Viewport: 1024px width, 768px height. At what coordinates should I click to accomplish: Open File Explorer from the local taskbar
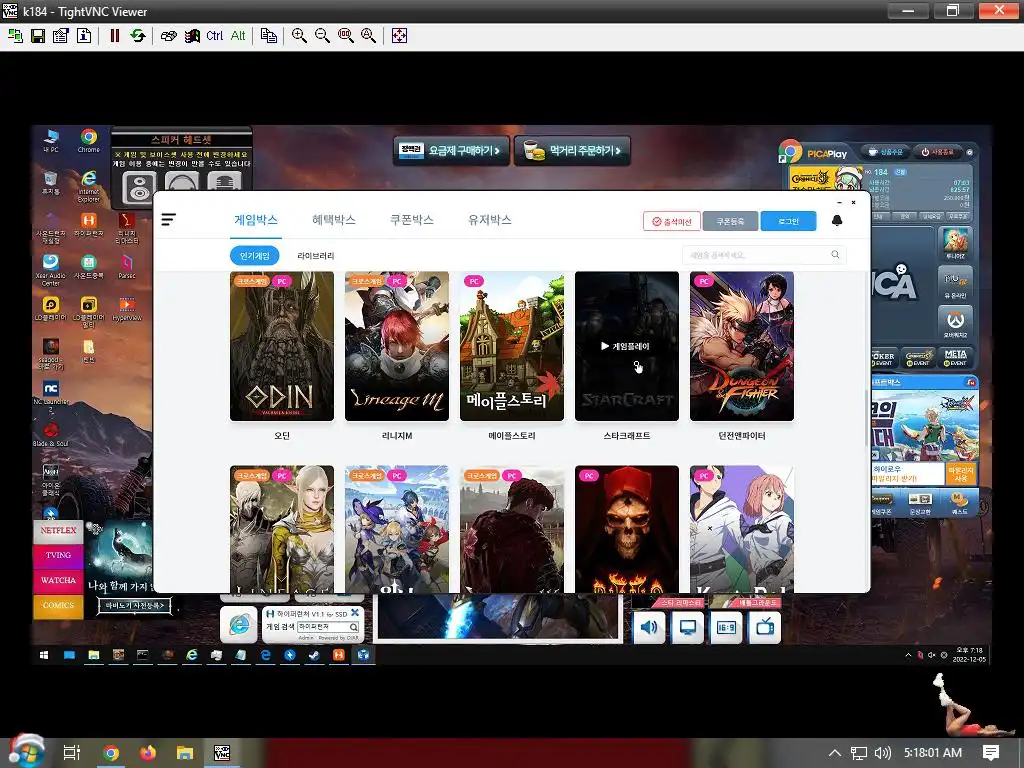click(185, 754)
